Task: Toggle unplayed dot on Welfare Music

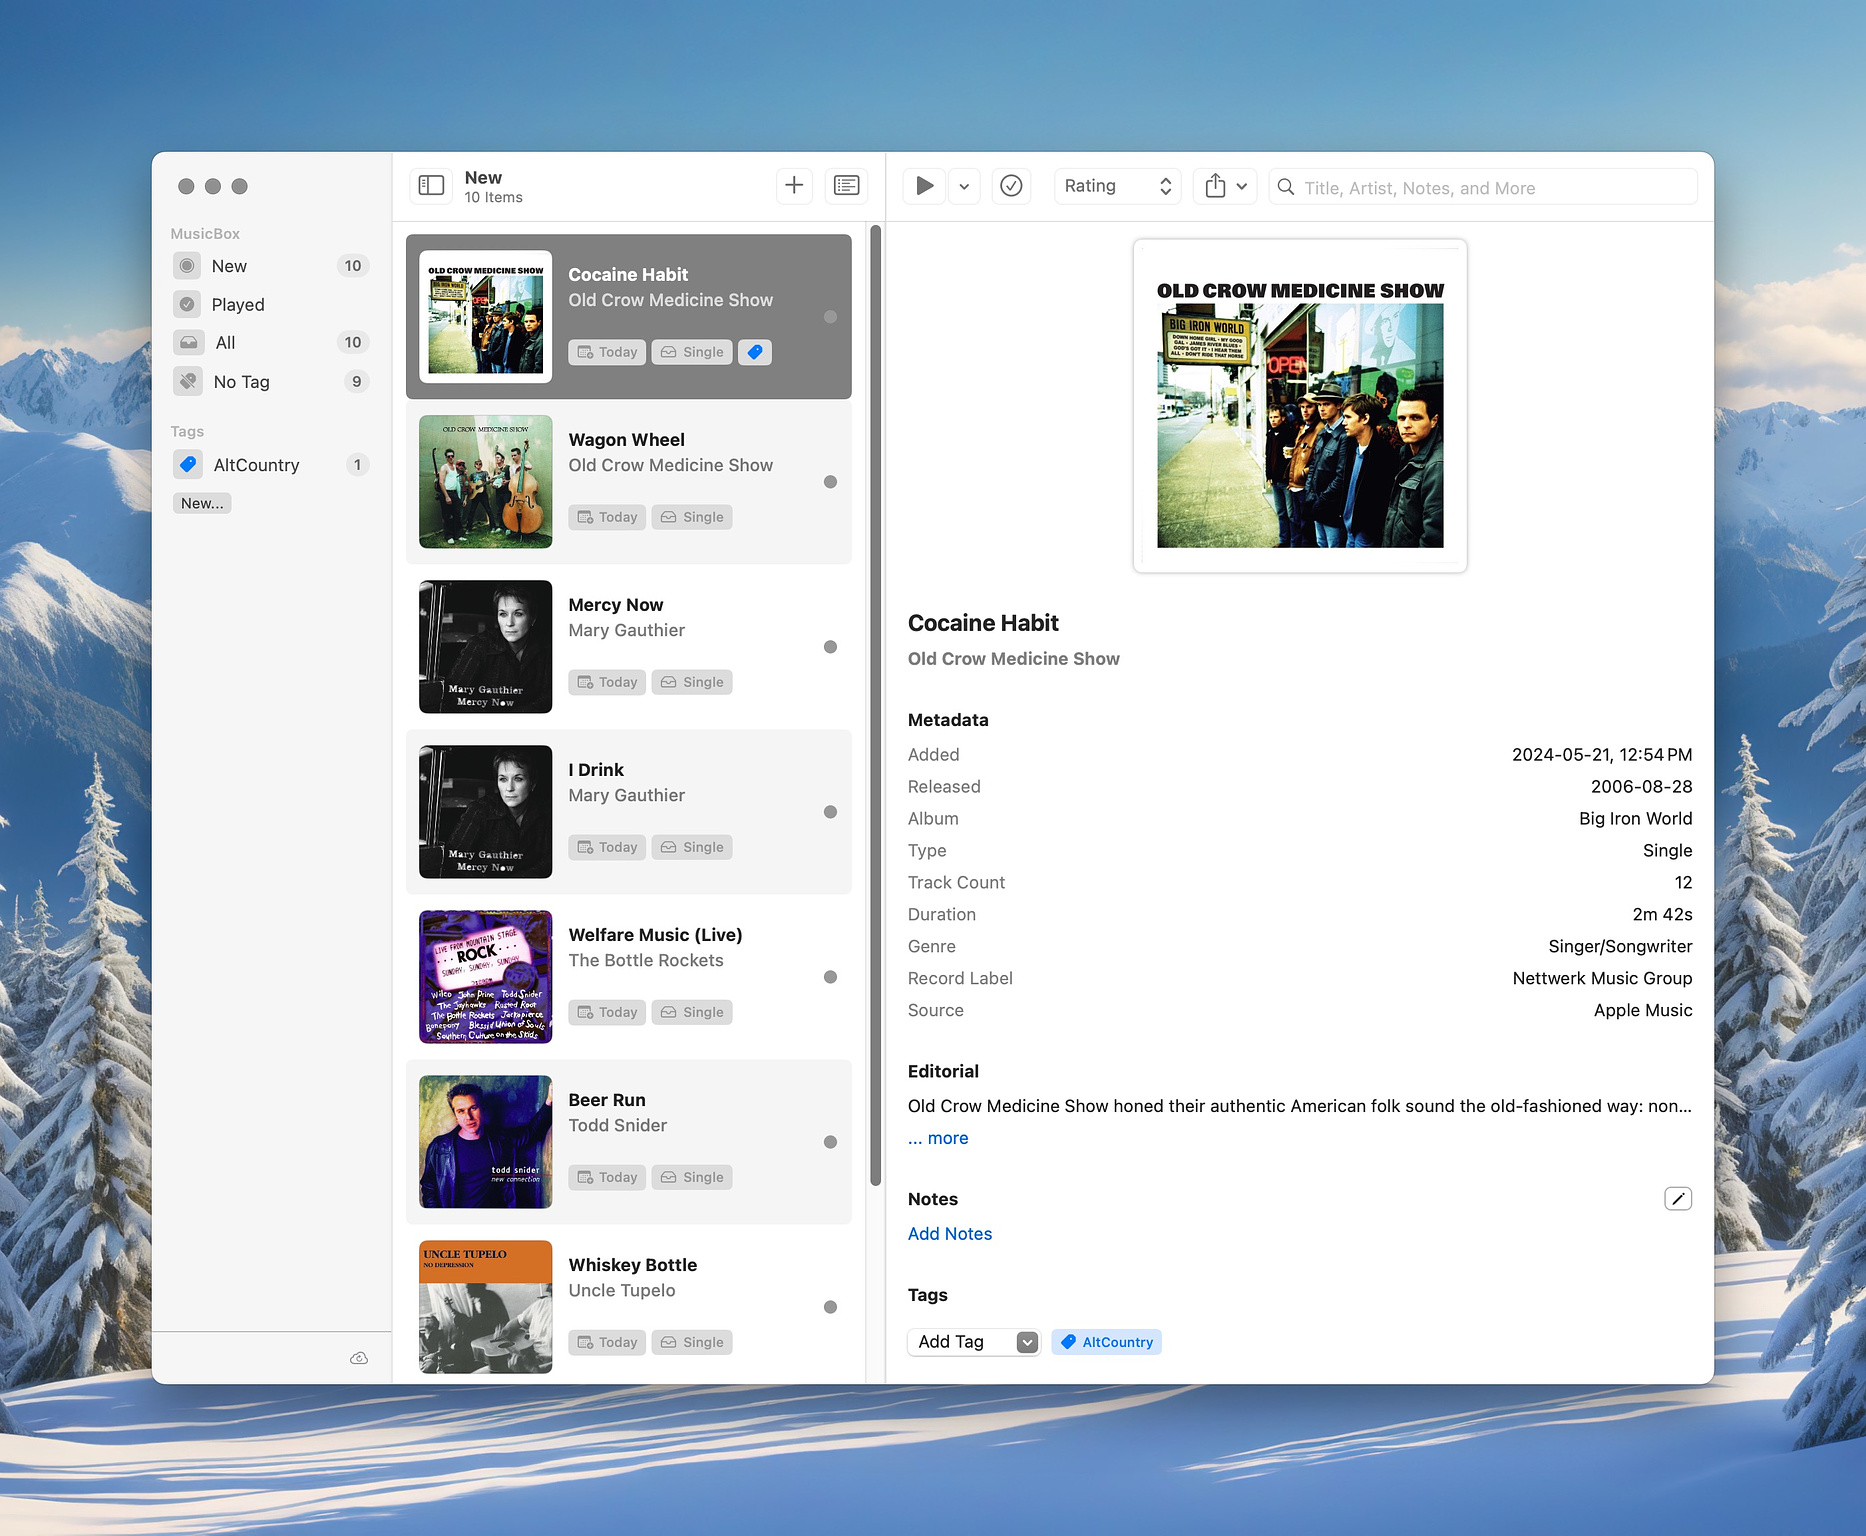Action: 830,977
